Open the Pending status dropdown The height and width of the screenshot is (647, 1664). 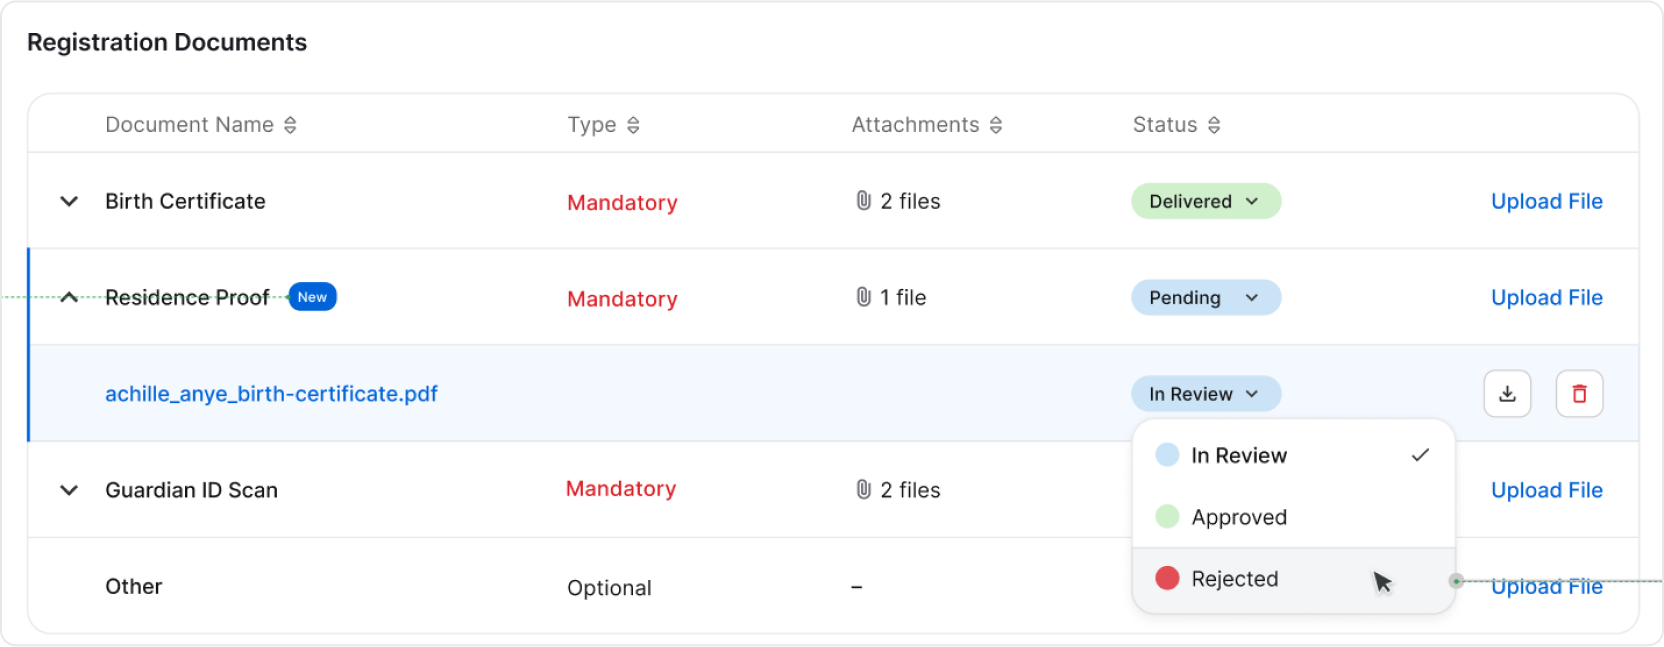1205,298
